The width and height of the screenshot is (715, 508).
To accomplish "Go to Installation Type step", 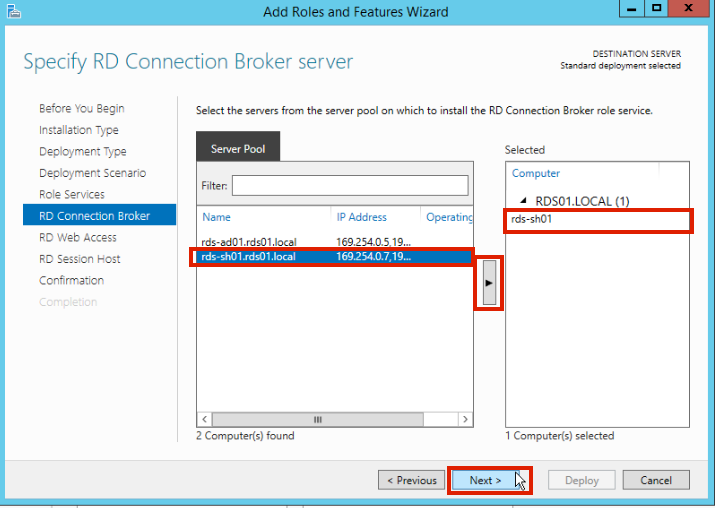I will [x=78, y=130].
